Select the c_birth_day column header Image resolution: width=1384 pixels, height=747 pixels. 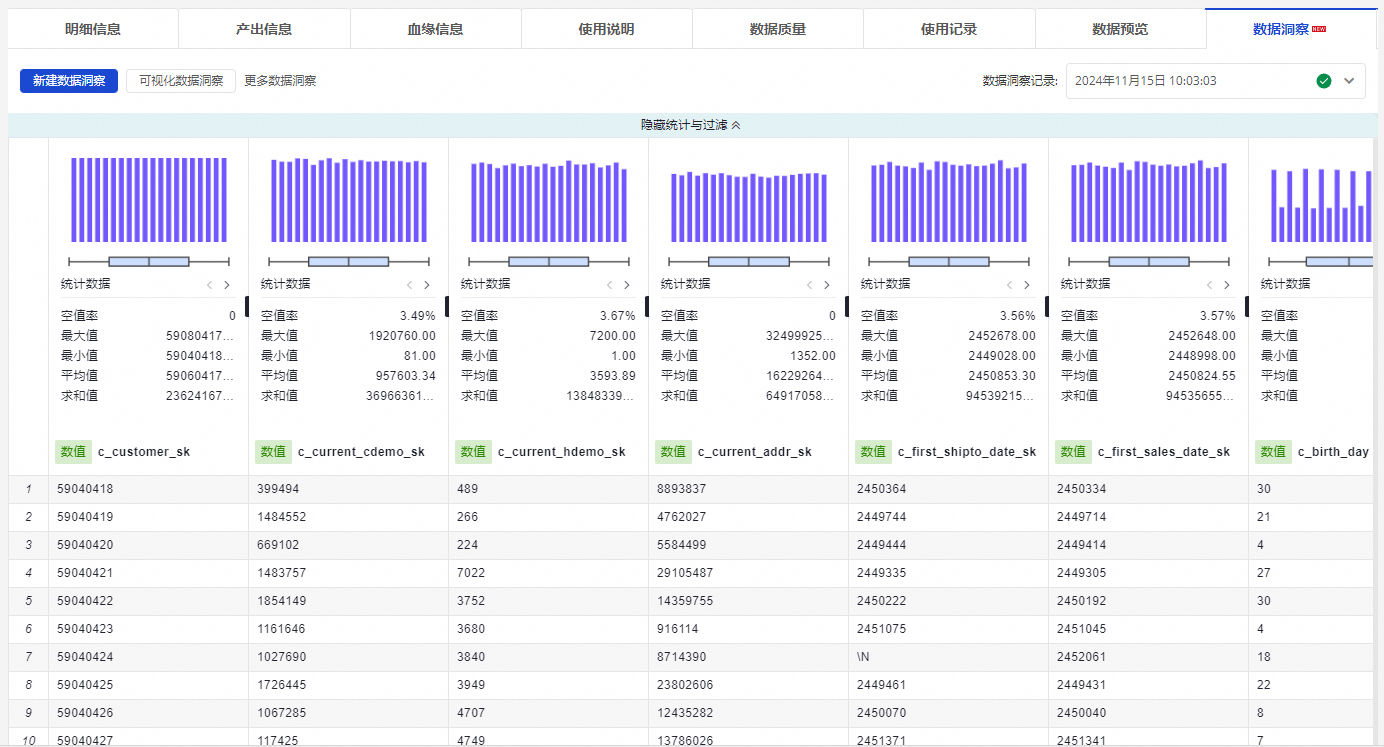pos(1333,452)
